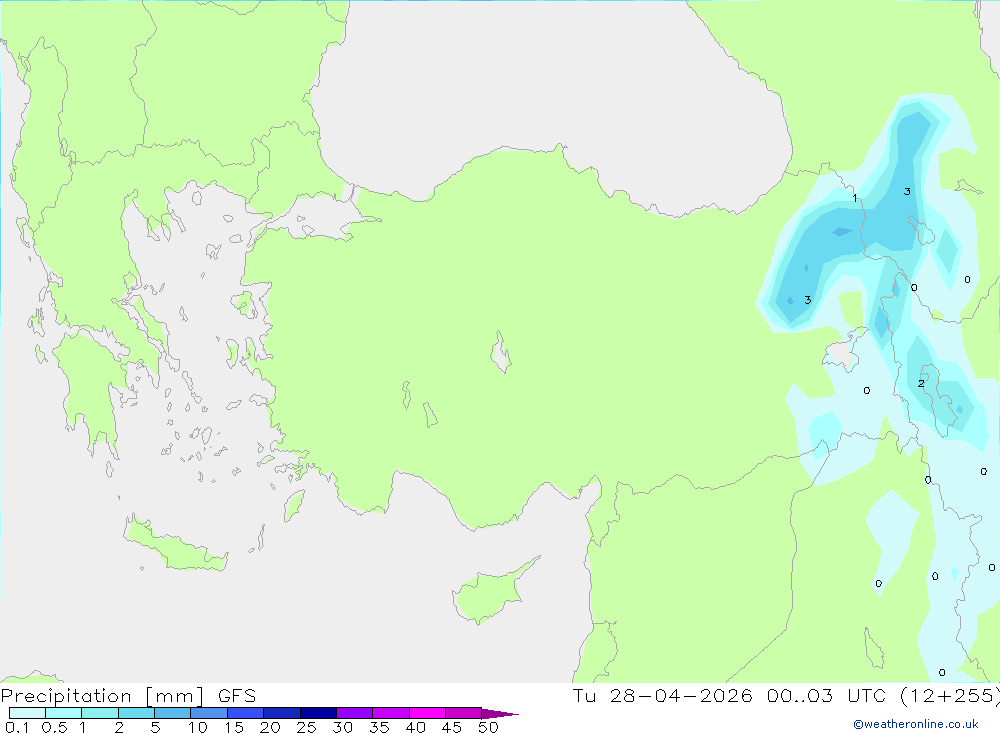
Task: Choose the 25–30 mm navy legend swatch
Action: tap(318, 713)
